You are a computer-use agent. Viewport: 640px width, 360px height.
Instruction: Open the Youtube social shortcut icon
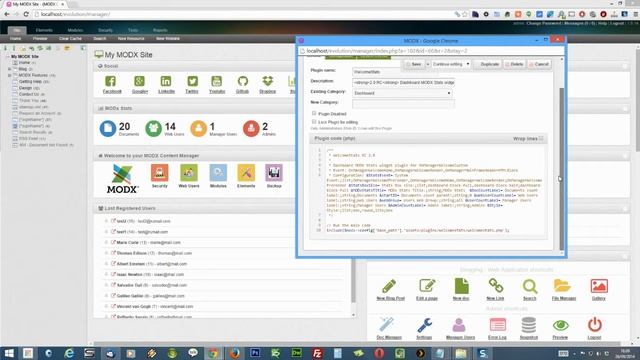coord(216,81)
